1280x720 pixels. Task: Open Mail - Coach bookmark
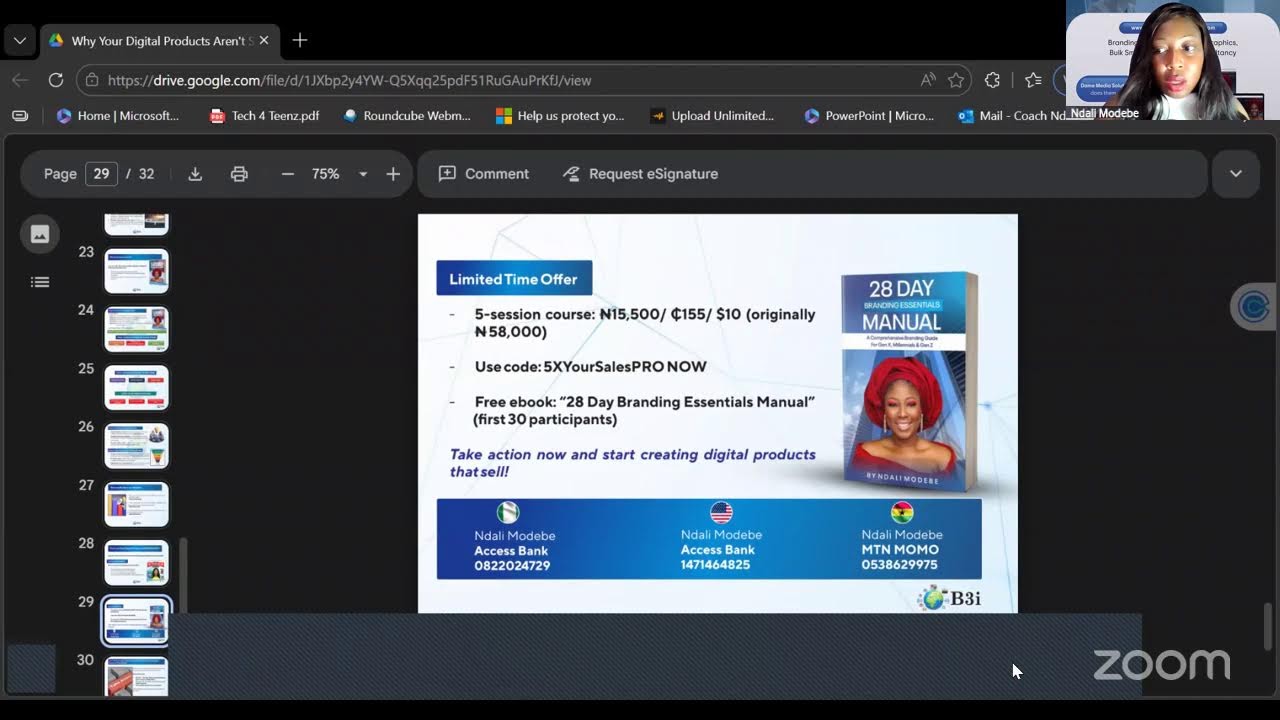click(x=1012, y=116)
